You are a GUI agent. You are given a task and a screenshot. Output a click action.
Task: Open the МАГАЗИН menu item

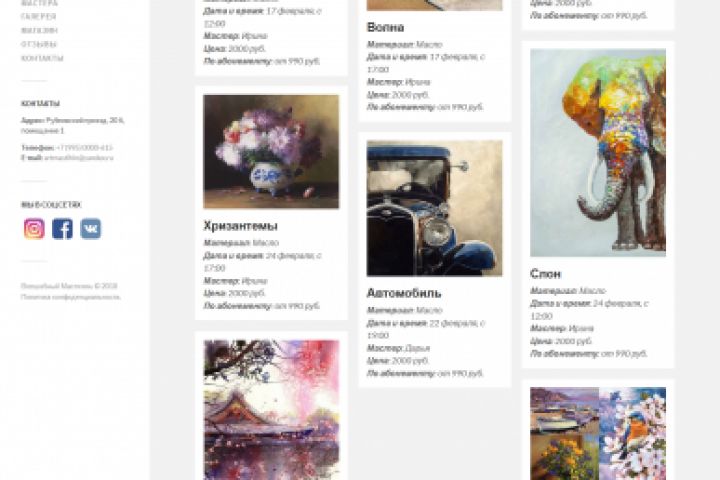tap(39, 30)
